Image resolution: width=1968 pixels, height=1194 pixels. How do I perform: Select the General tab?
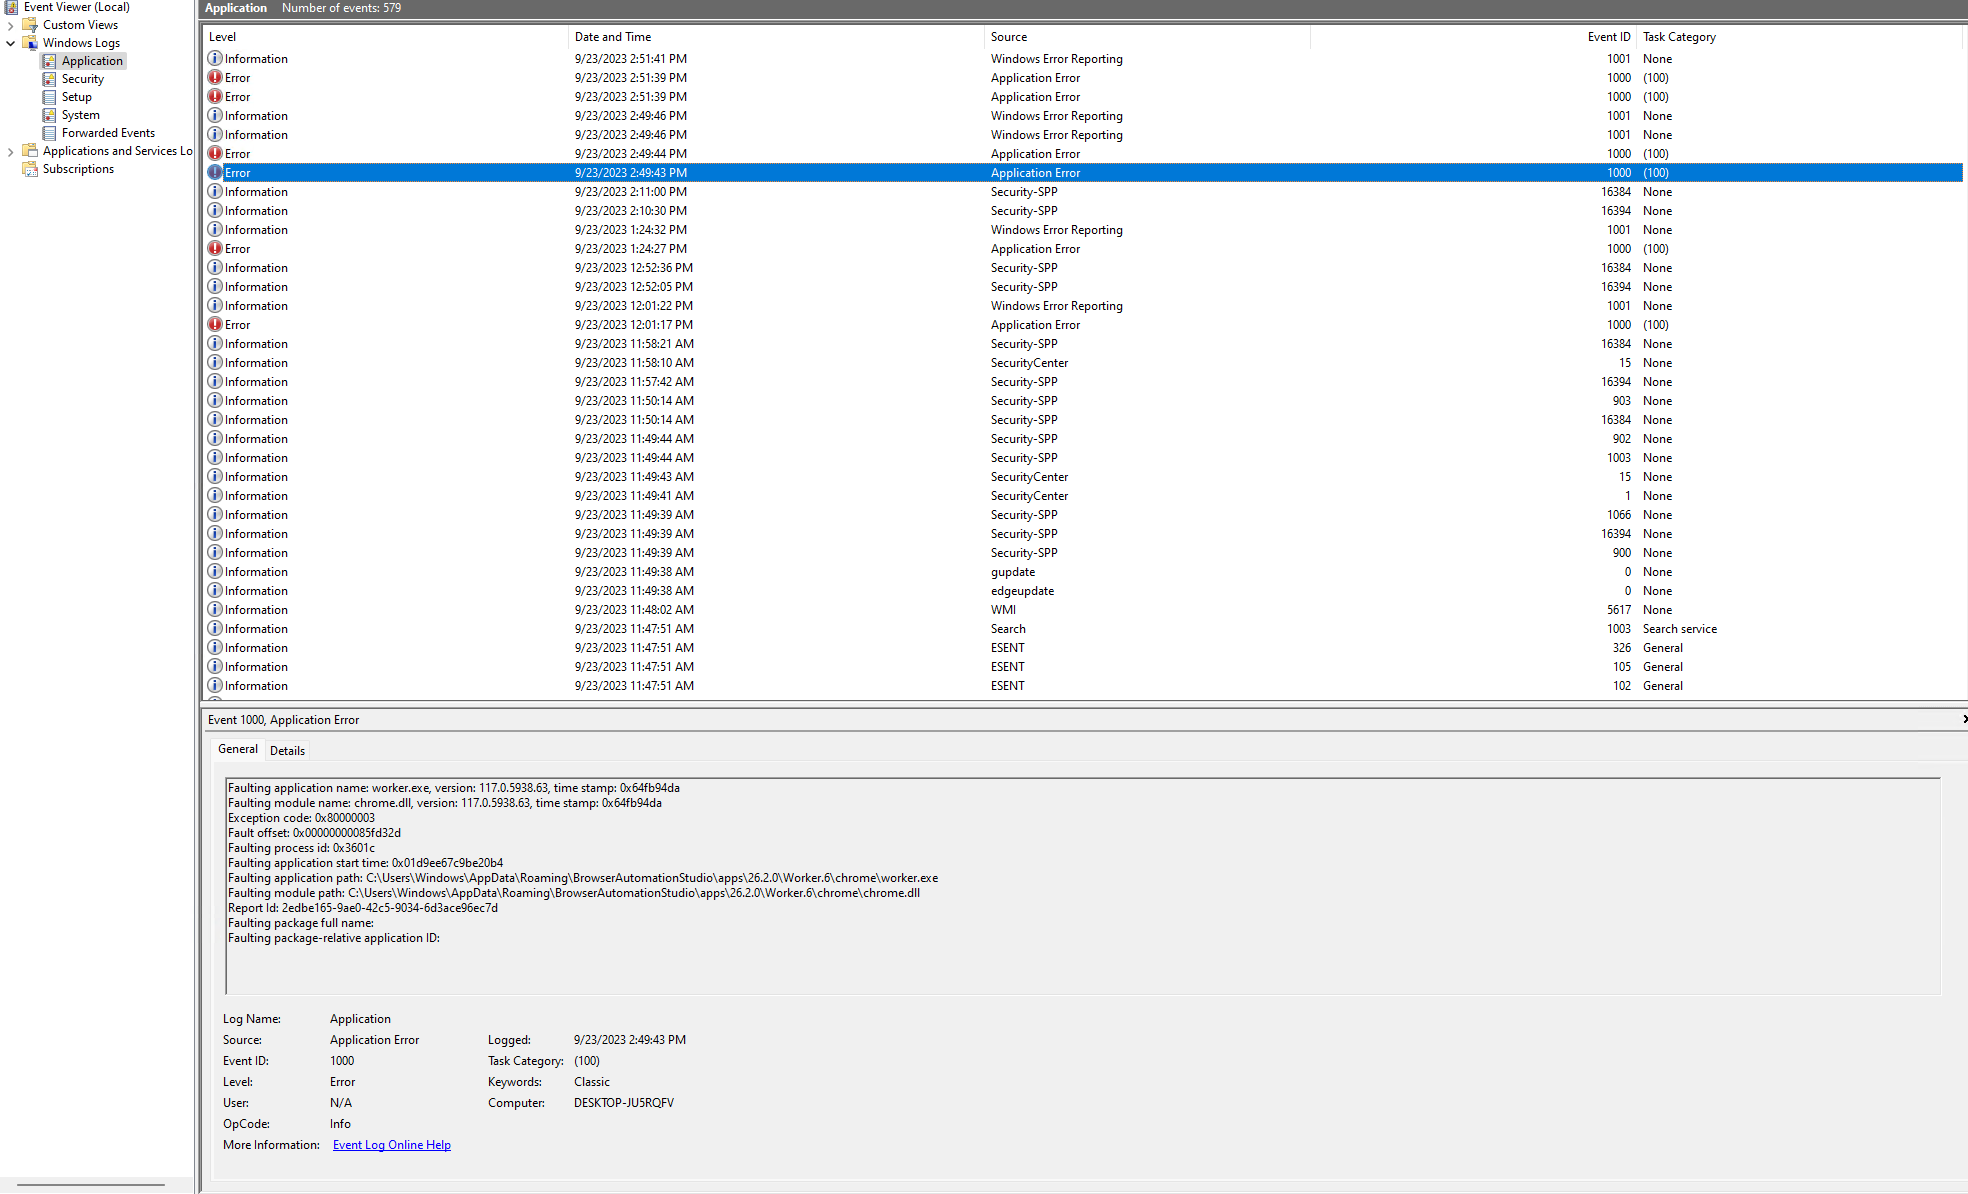tap(238, 749)
